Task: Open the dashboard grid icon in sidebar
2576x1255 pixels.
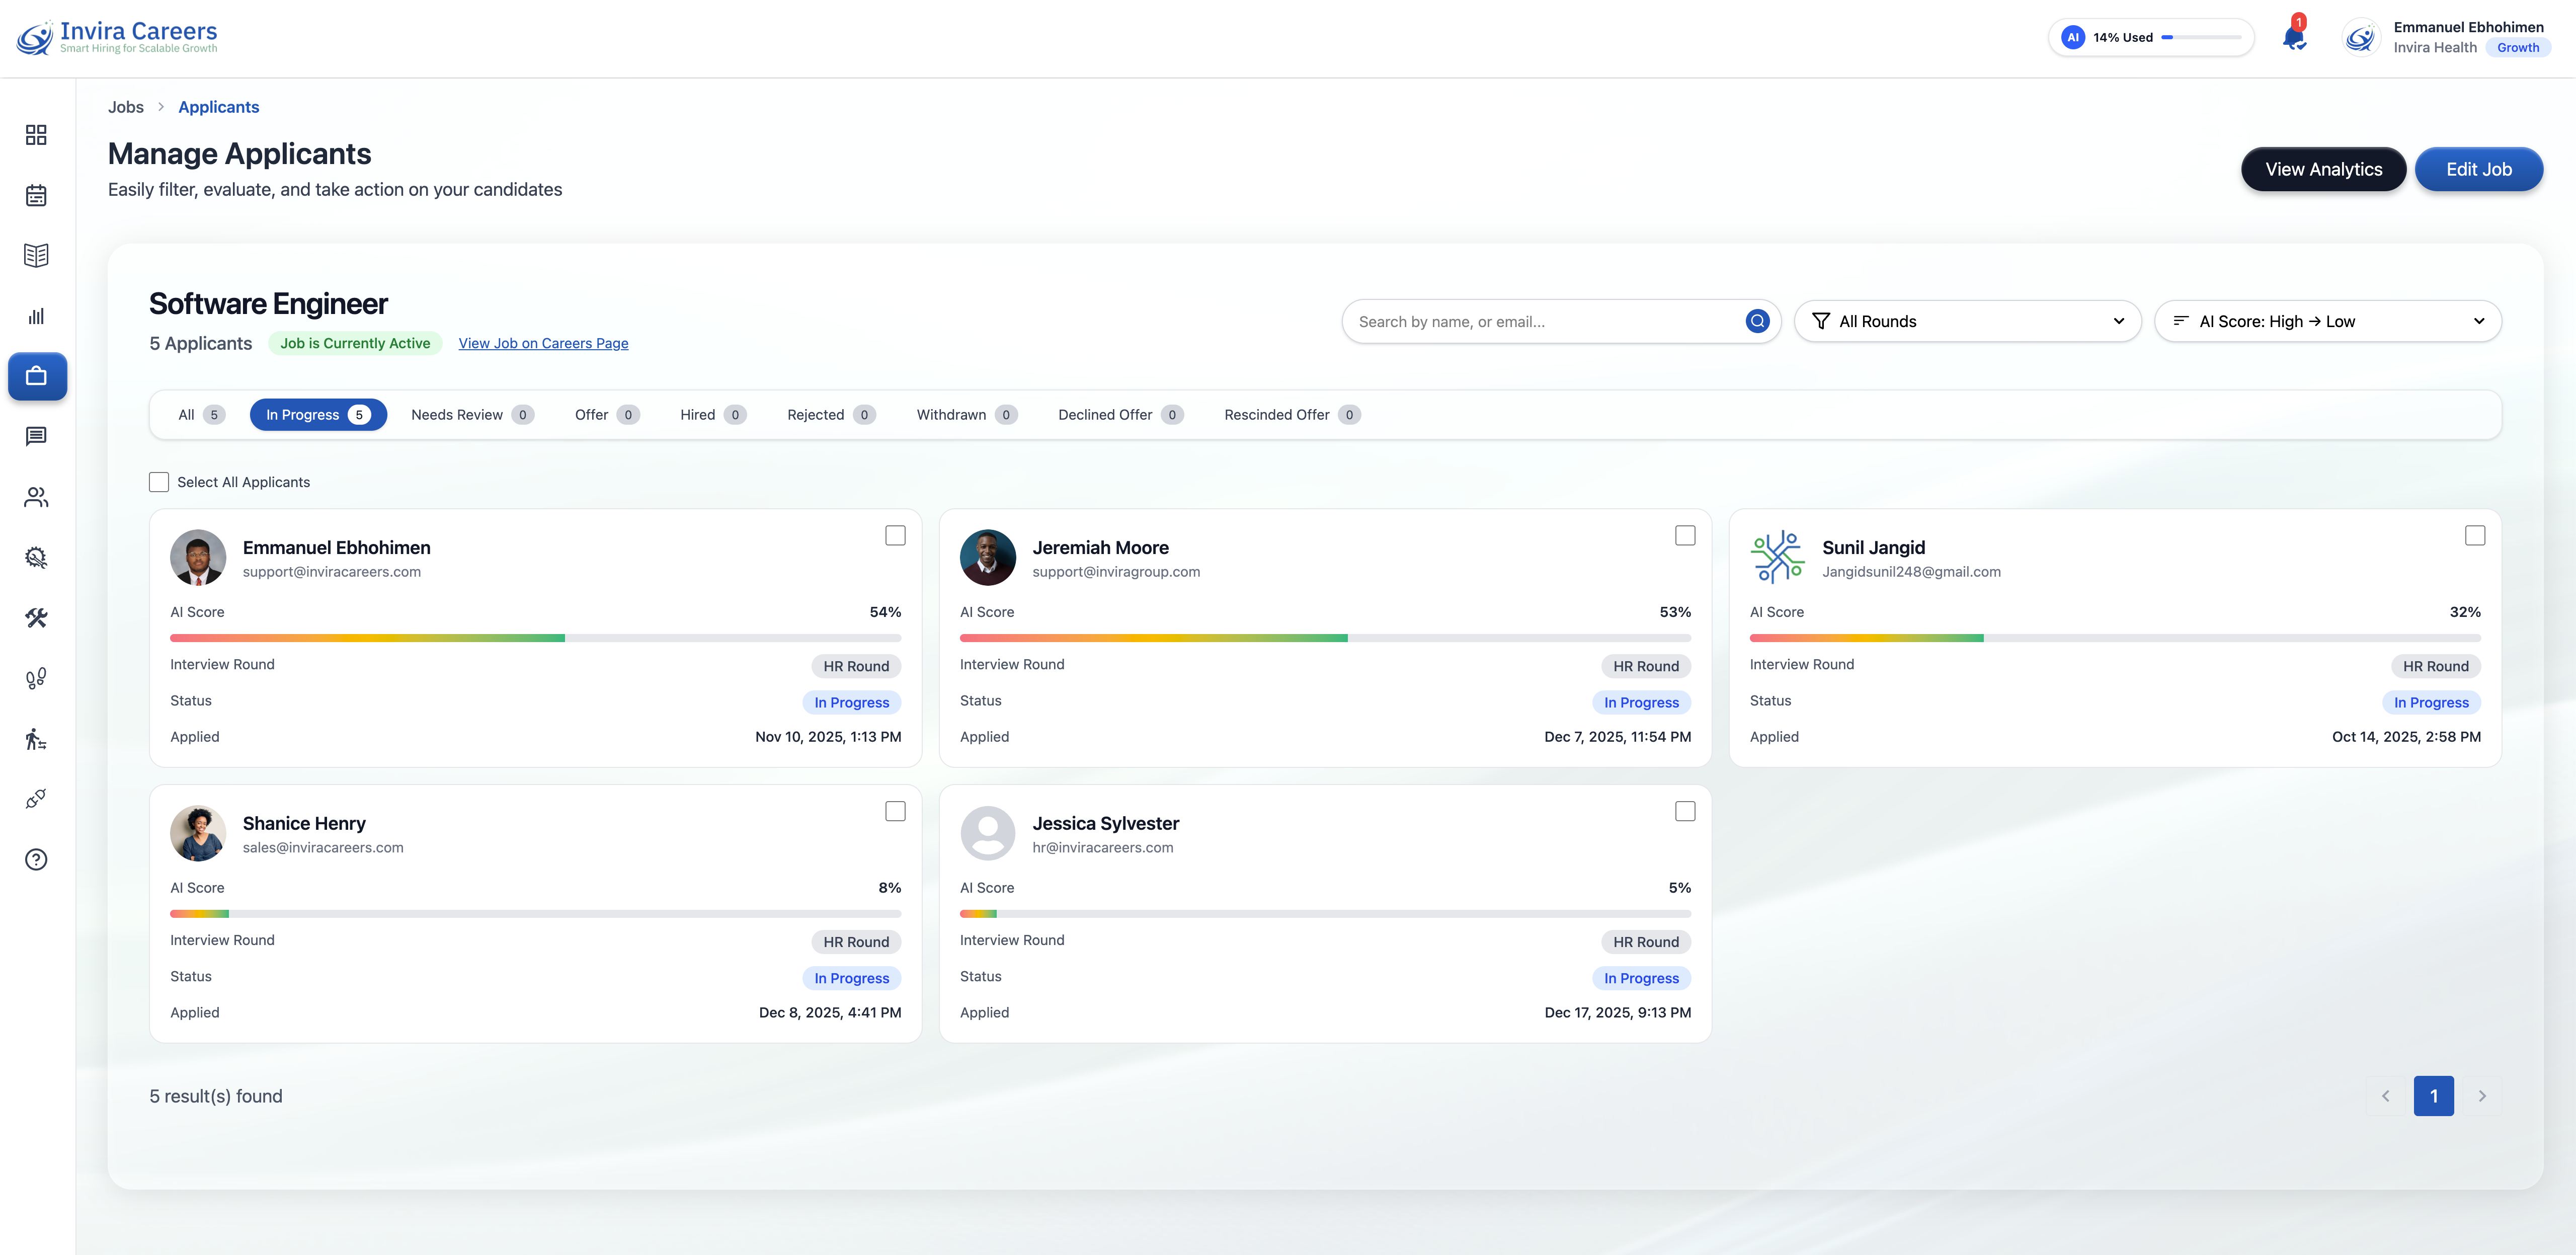Action: pos(36,134)
